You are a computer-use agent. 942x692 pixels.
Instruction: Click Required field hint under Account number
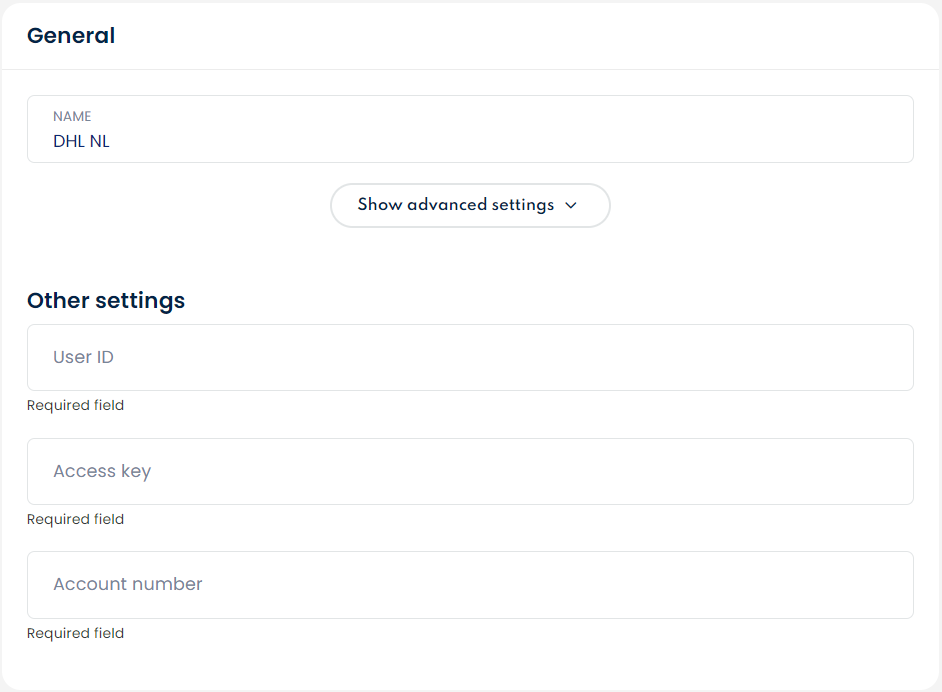pyautogui.click(x=76, y=634)
